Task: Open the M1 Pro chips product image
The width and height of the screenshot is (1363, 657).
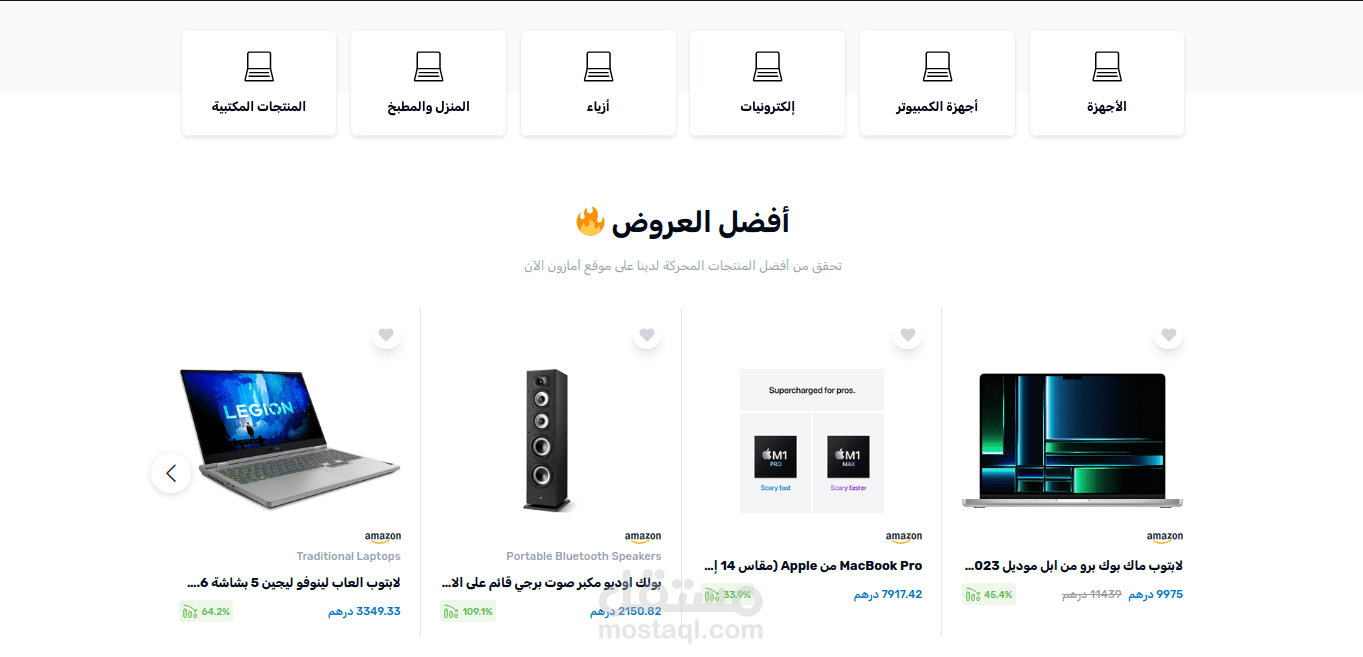Action: coord(812,441)
